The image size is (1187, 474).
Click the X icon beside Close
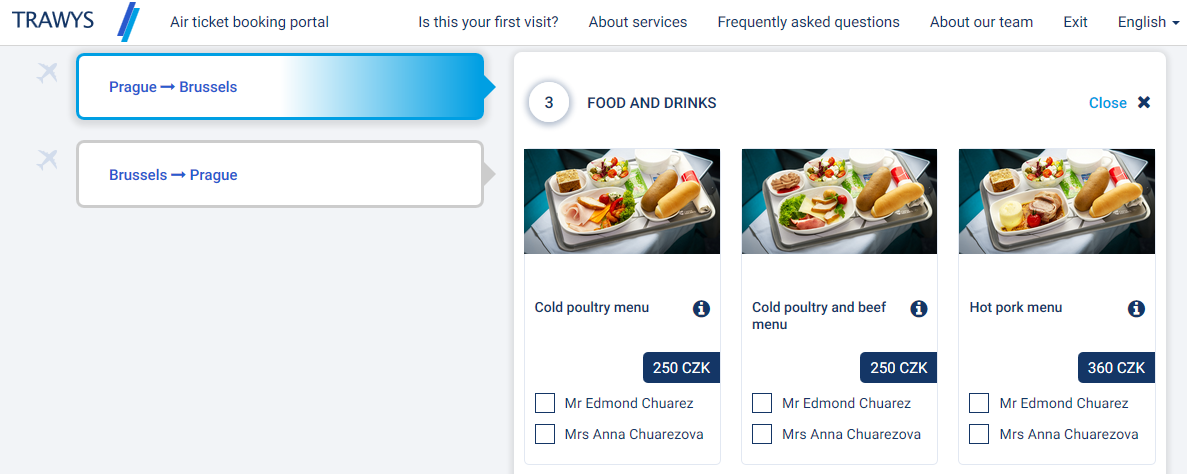[x=1144, y=102]
